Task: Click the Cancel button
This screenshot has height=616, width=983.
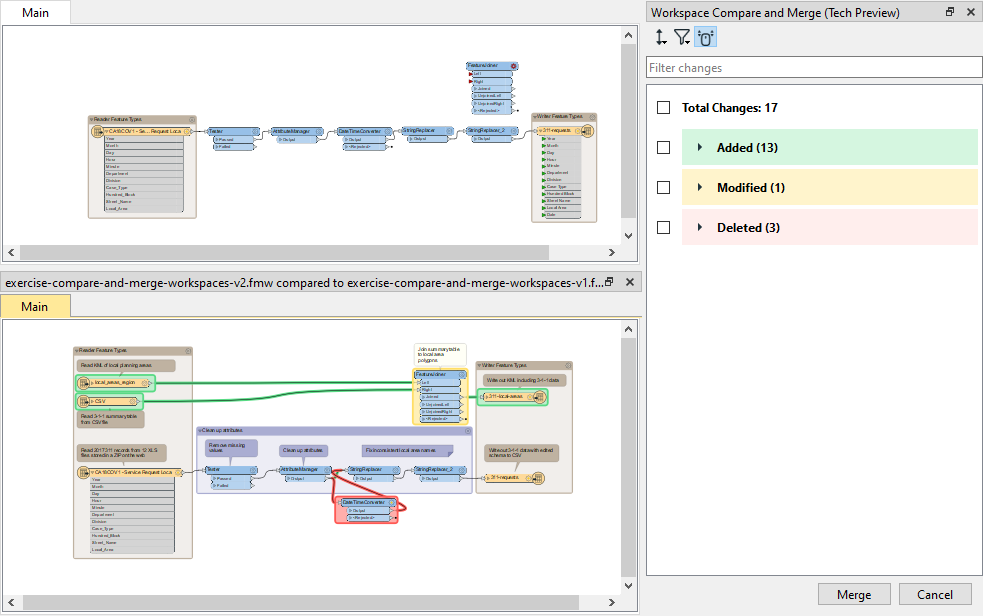Action: (934, 594)
